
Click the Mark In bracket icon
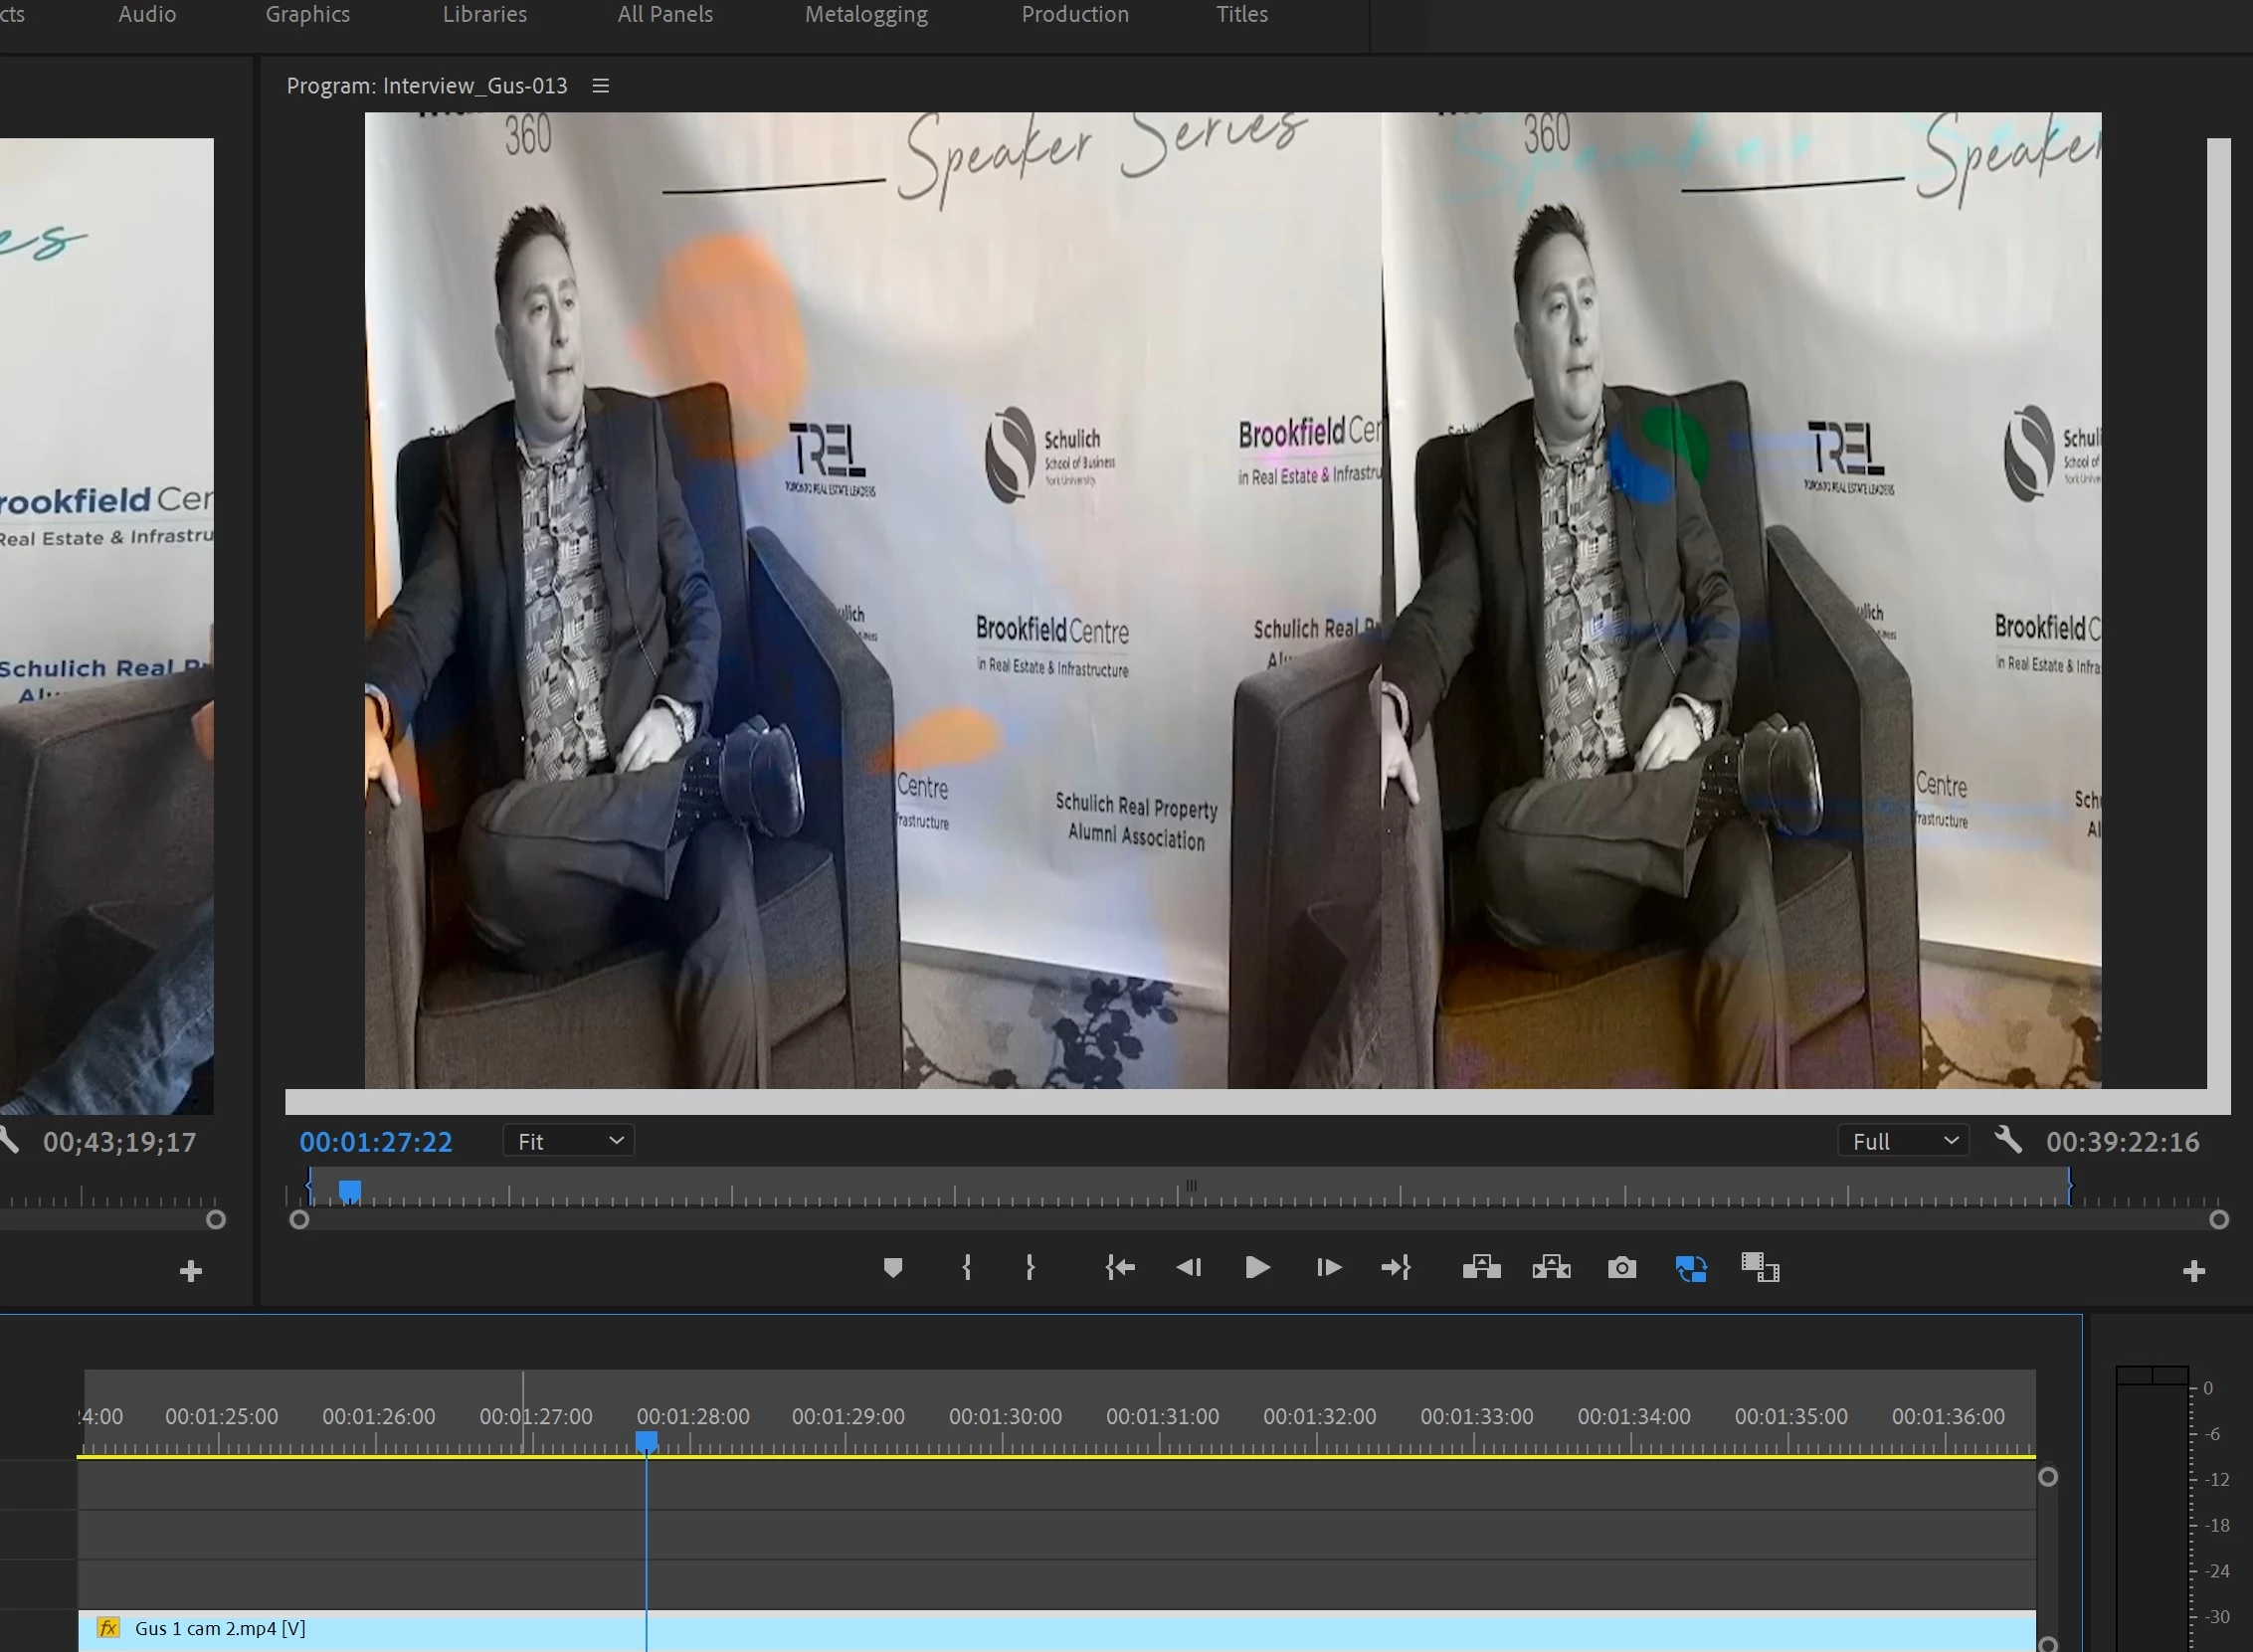point(966,1268)
